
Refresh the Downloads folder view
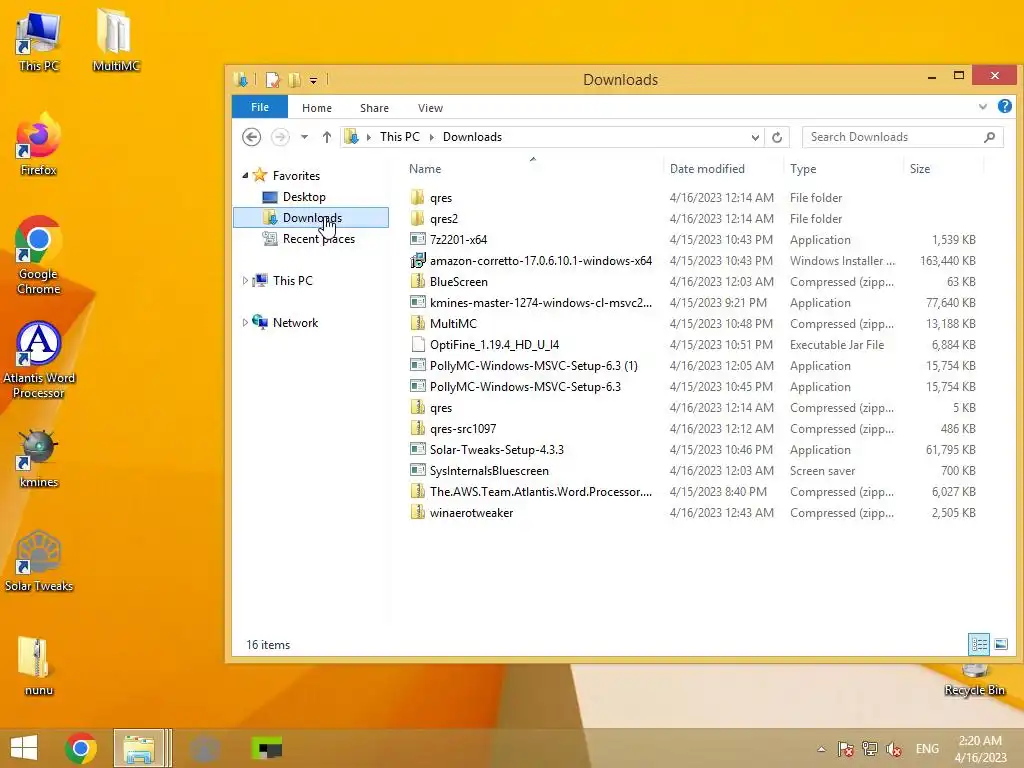[776, 137]
